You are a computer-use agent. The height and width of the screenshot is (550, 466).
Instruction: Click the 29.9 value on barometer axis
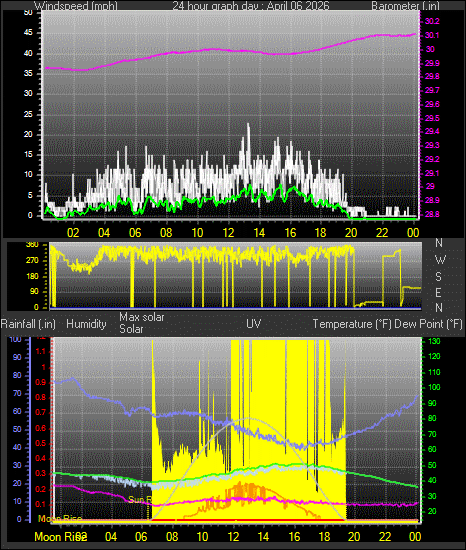[432, 63]
